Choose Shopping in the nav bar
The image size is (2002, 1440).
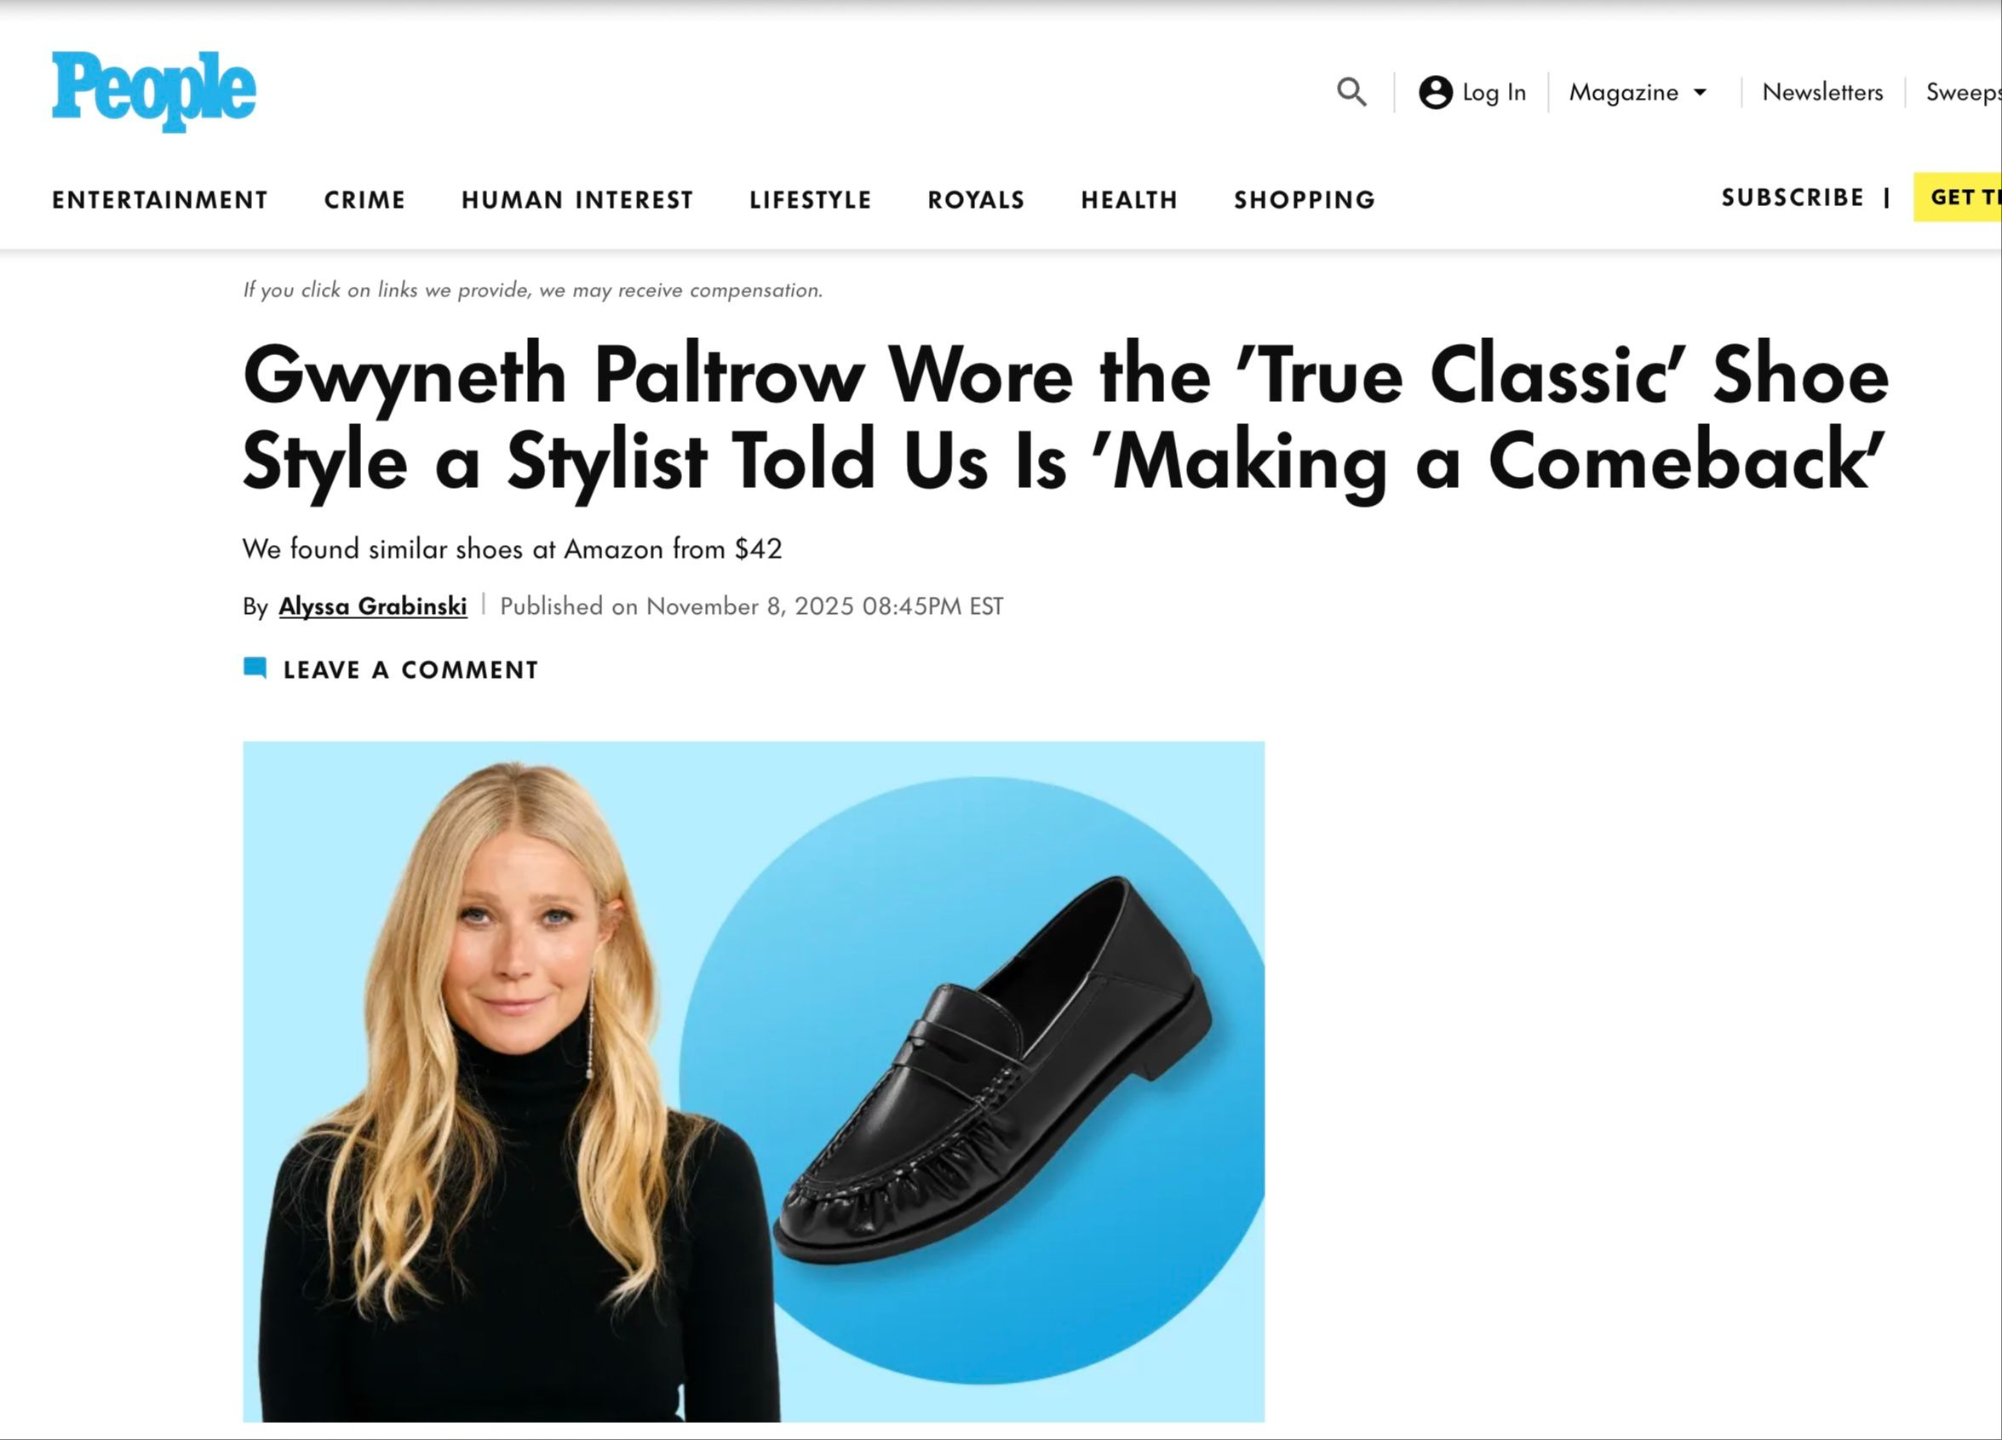click(x=1304, y=200)
